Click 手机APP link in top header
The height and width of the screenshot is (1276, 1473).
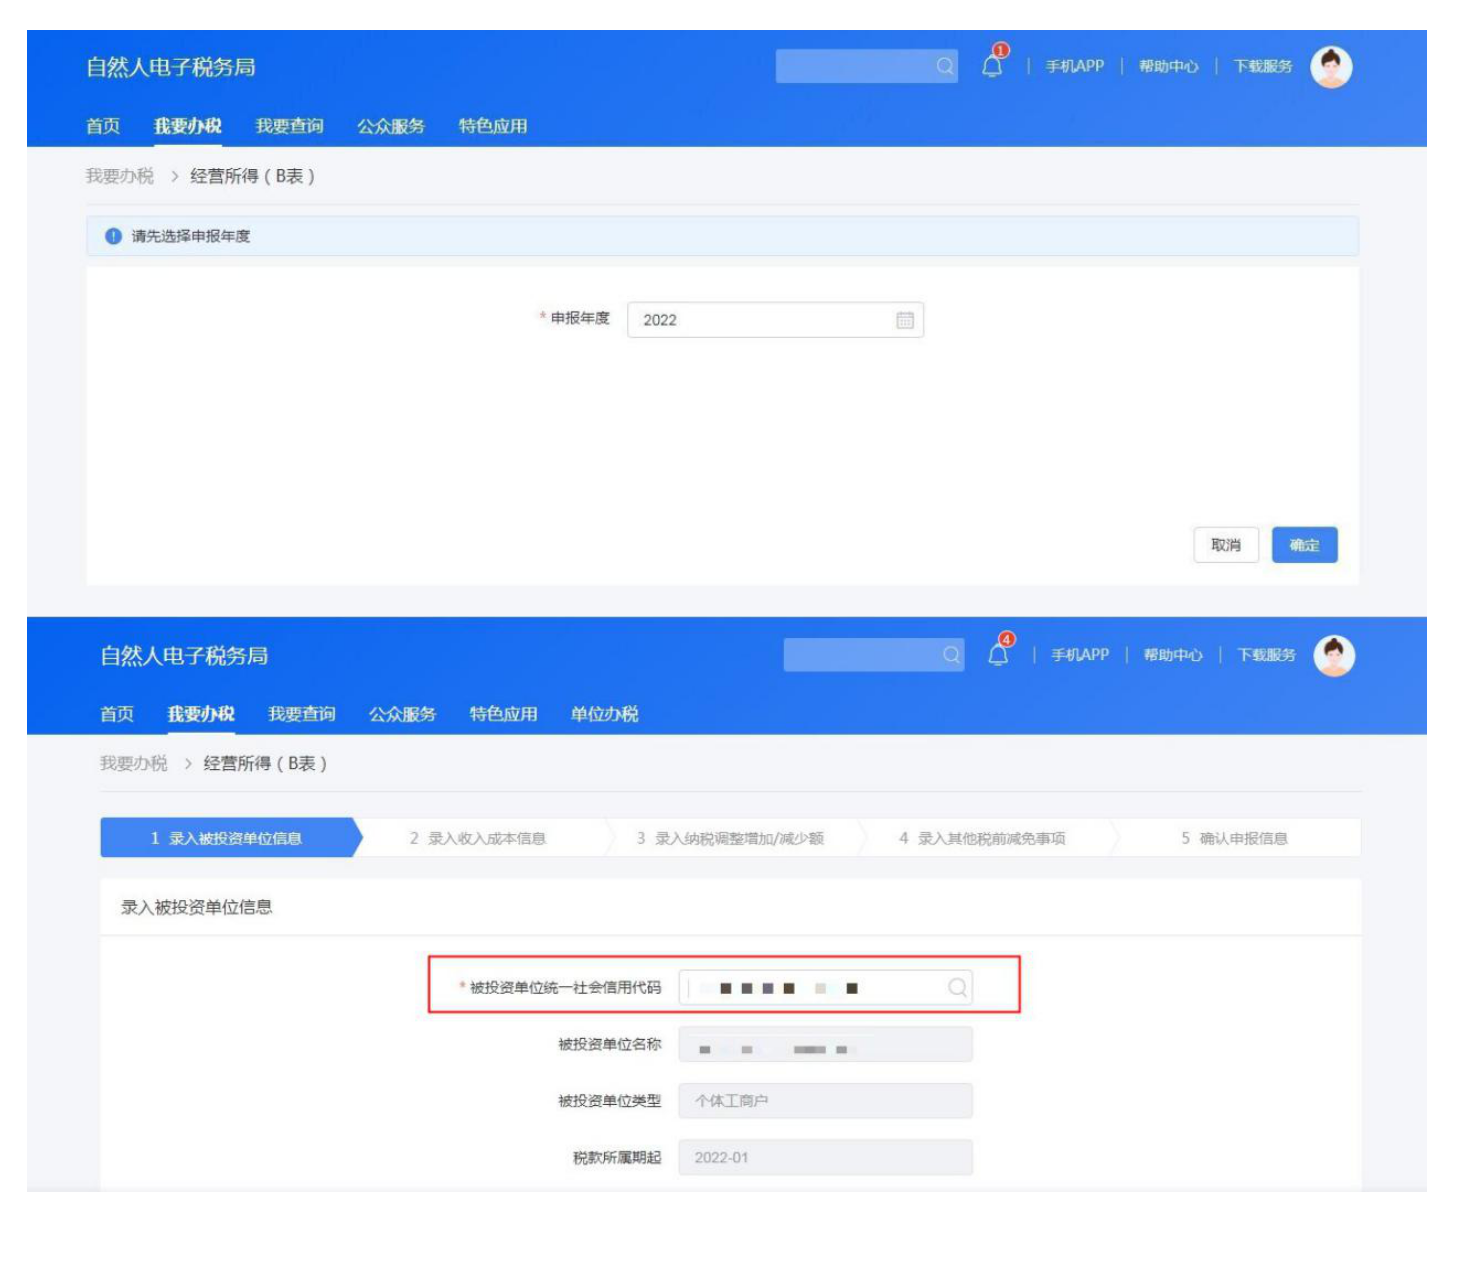1075,66
